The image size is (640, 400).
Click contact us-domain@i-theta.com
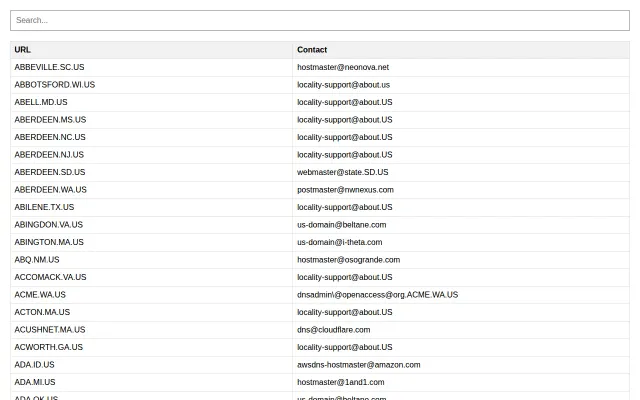point(340,243)
